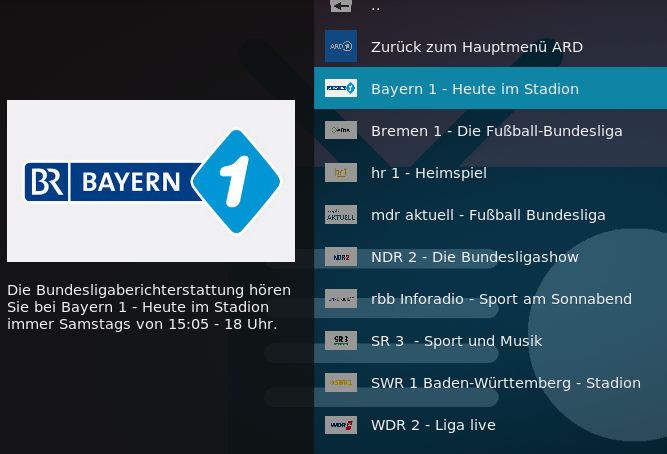Play 'mdr aktuell - Fußball Bundesliga'

tap(490, 214)
